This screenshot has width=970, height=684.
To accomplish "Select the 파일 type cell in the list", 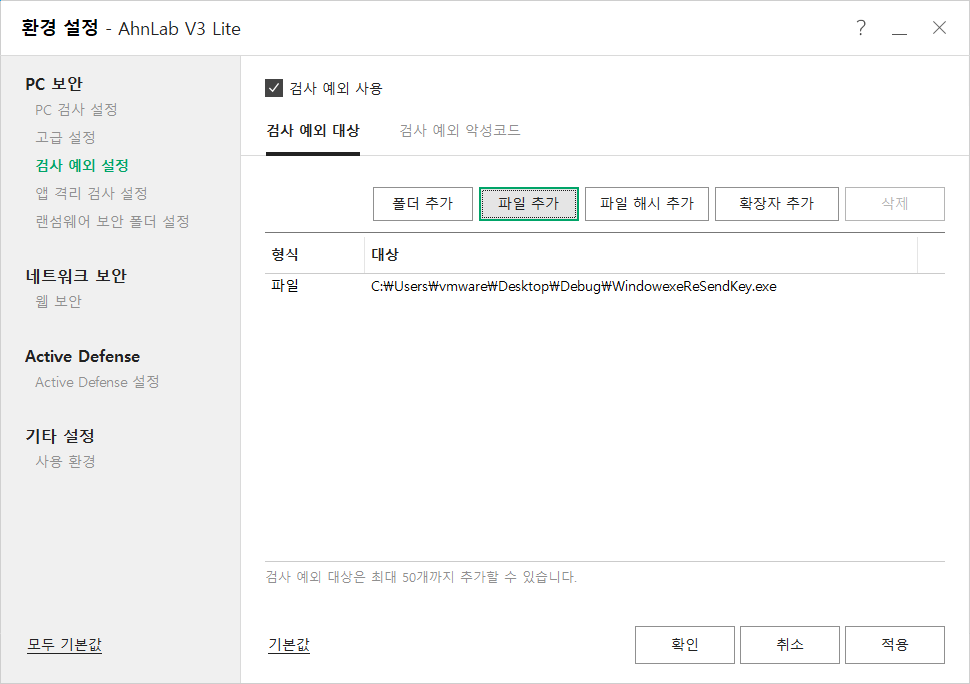I will (285, 286).
